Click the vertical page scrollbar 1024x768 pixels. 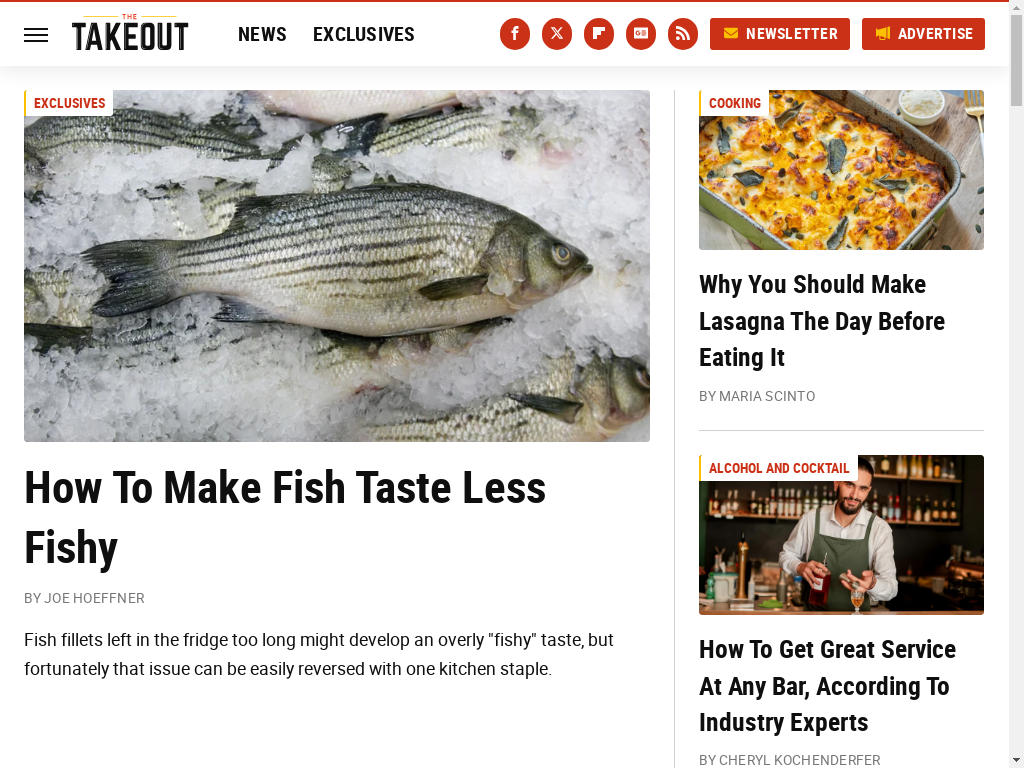[x=1016, y=384]
